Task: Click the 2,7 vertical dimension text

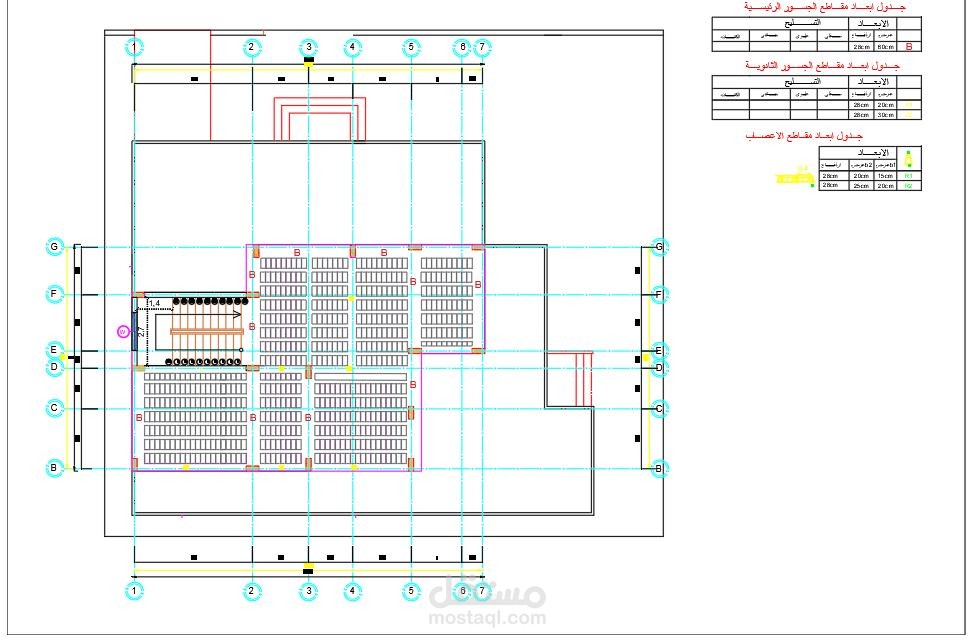Action: pyautogui.click(x=142, y=331)
